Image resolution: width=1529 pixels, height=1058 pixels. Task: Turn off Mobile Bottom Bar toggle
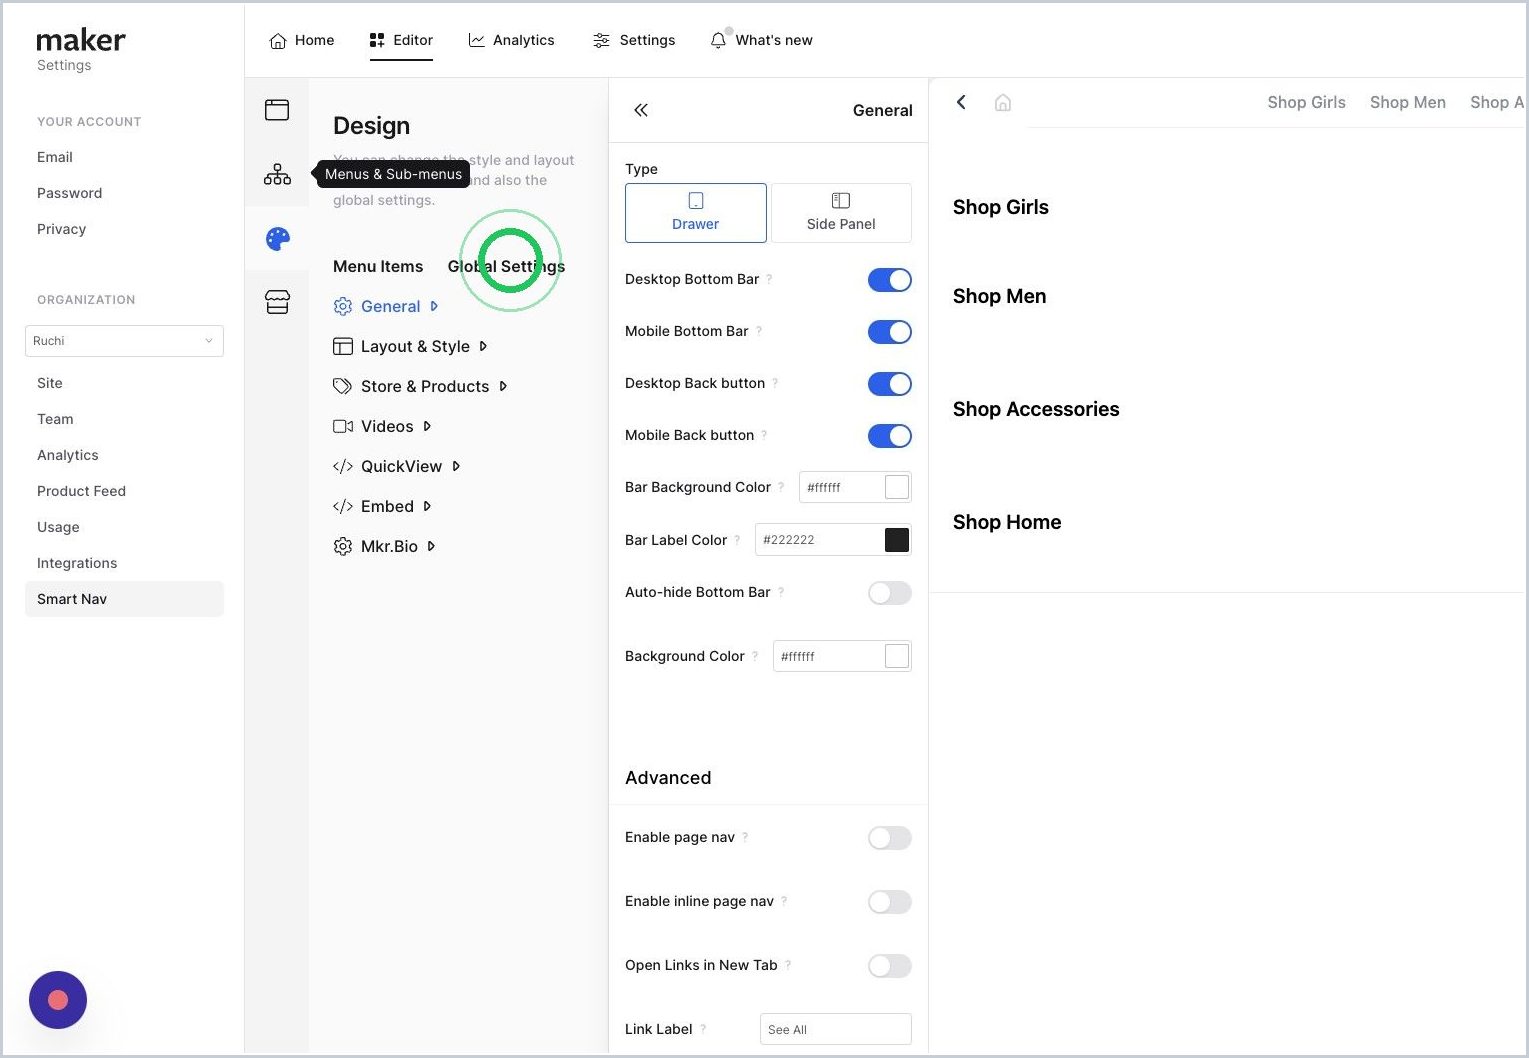click(x=890, y=332)
